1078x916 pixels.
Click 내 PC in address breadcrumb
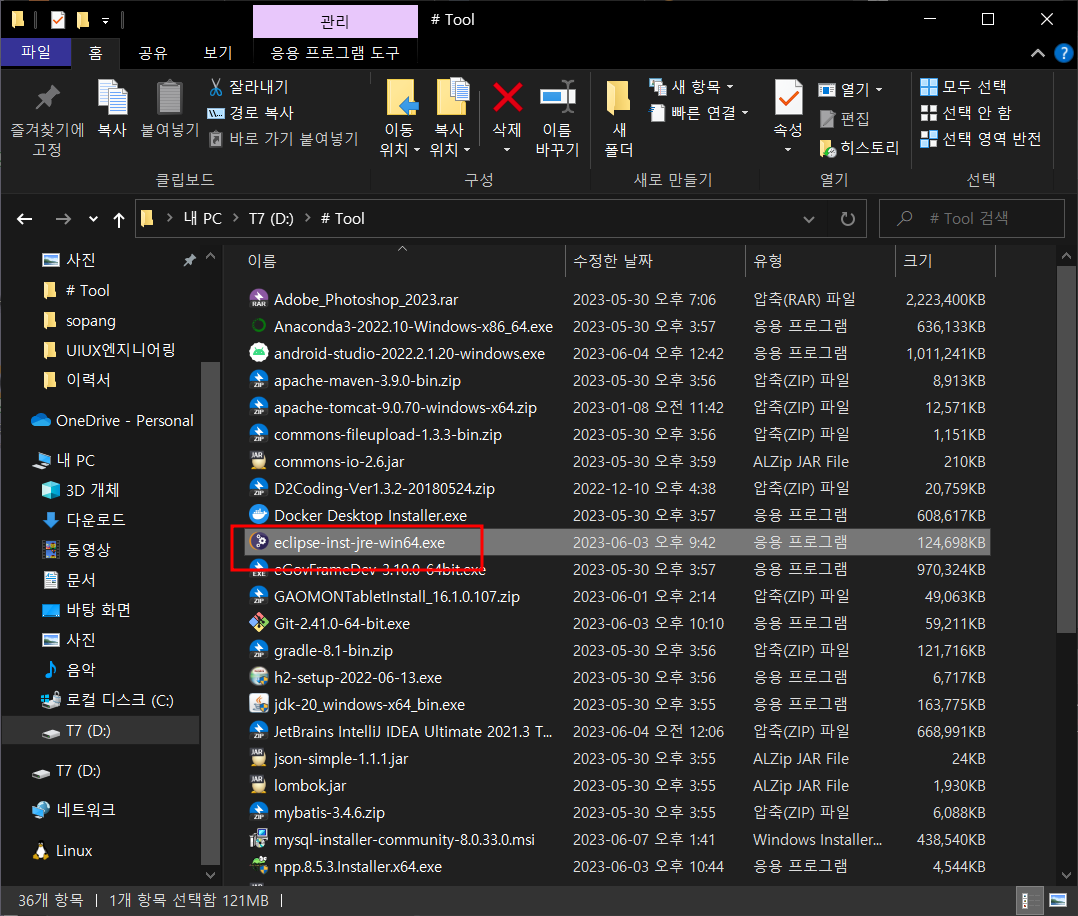click(203, 219)
